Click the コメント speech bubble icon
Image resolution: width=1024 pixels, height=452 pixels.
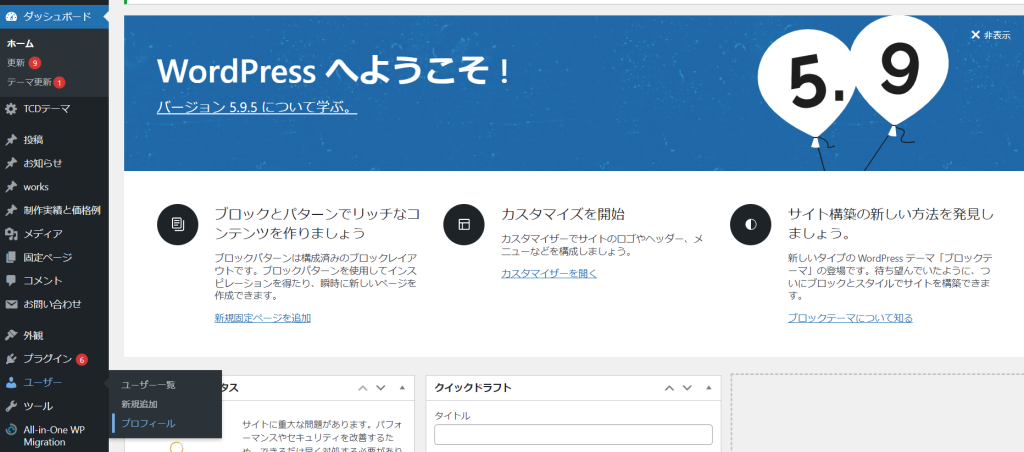(x=11, y=281)
